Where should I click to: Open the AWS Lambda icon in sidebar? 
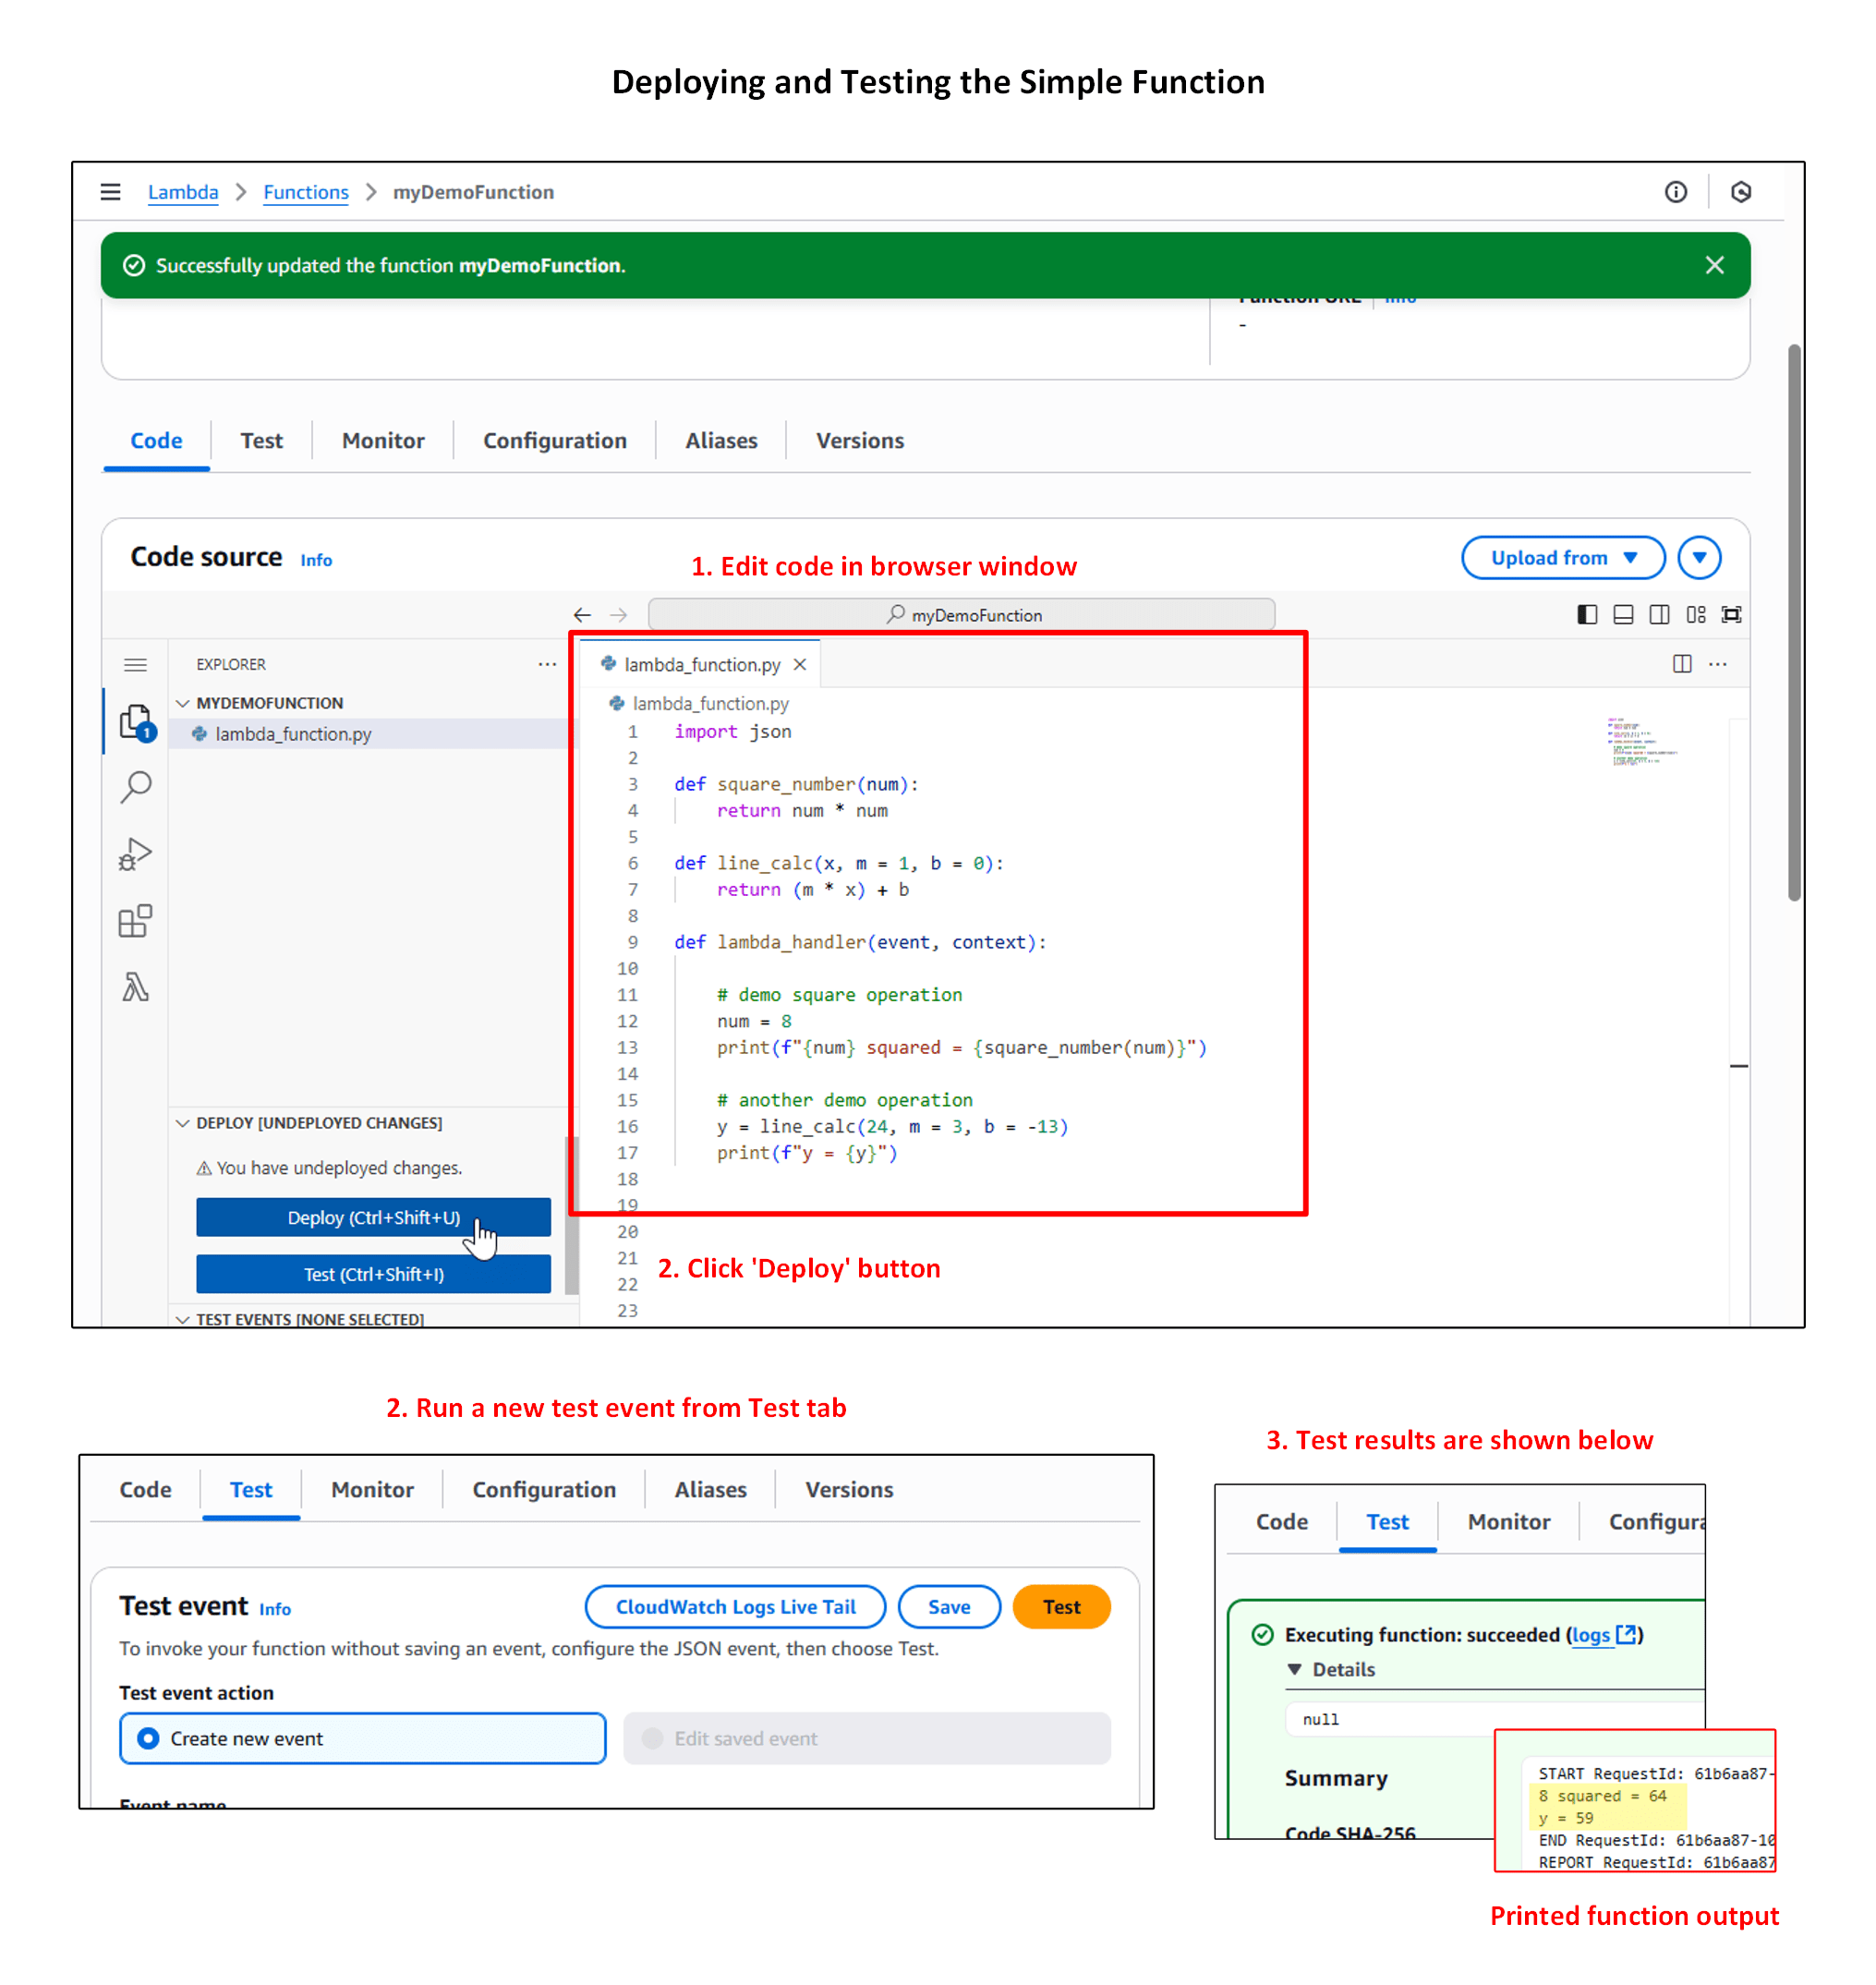[x=135, y=987]
